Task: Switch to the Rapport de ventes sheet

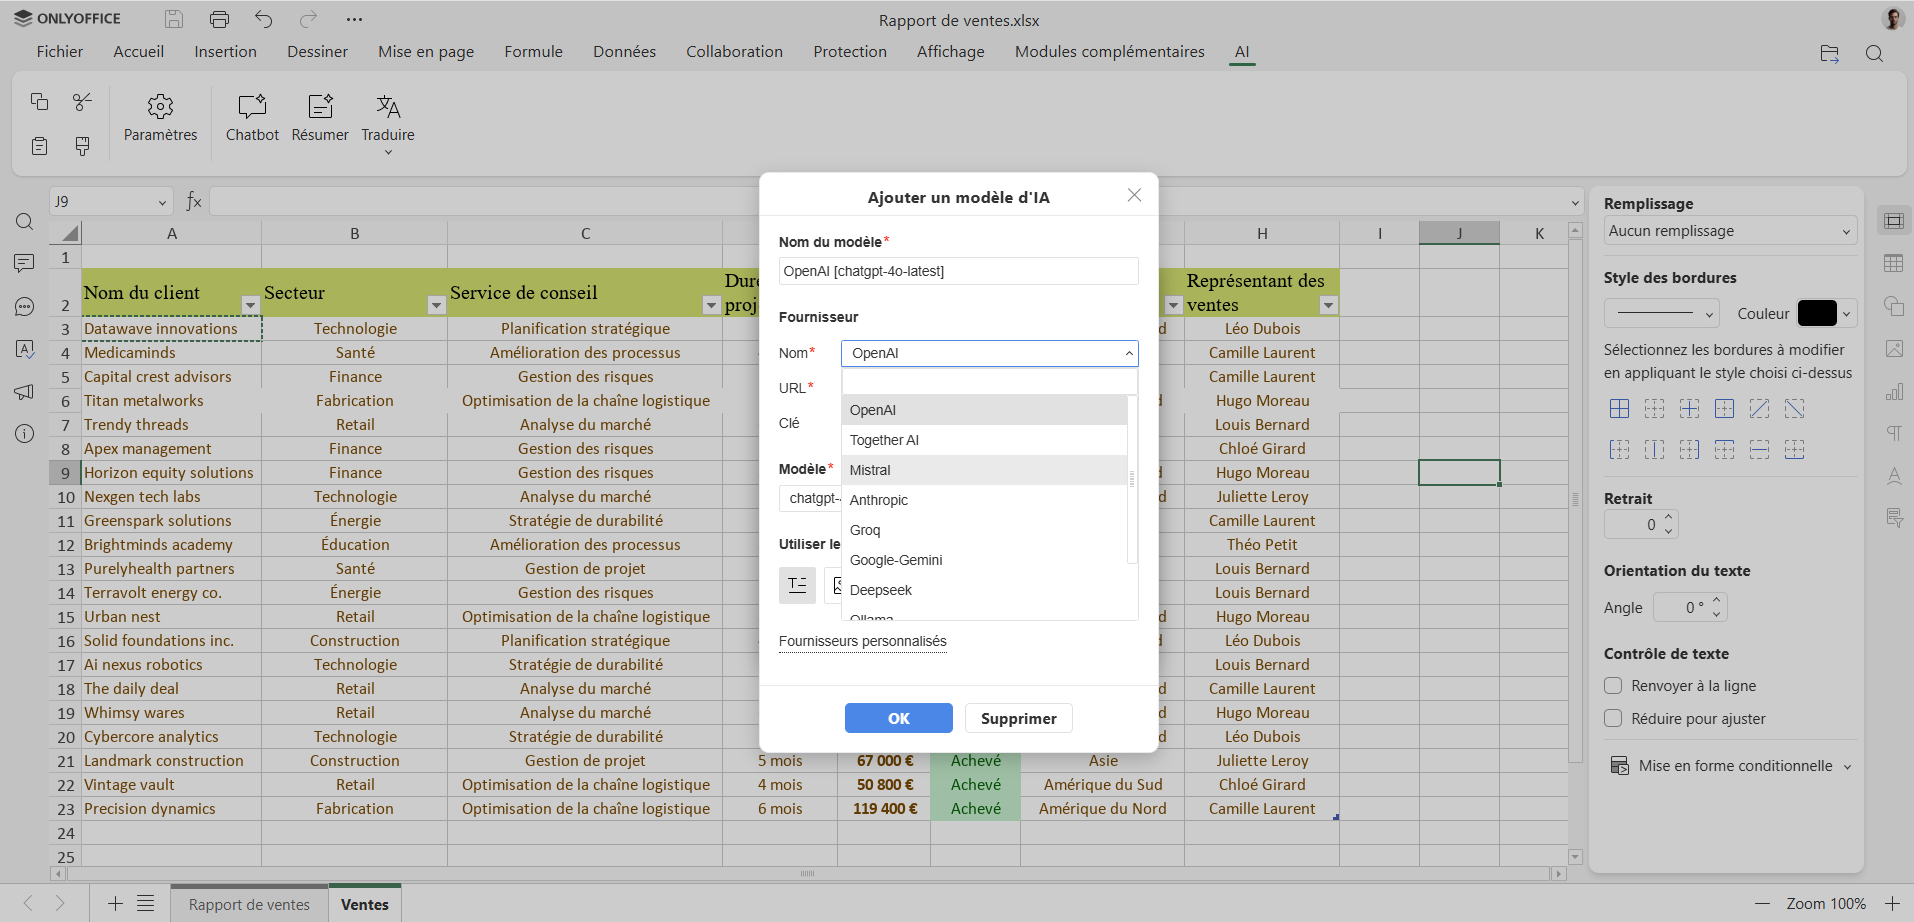Action: pyautogui.click(x=249, y=904)
